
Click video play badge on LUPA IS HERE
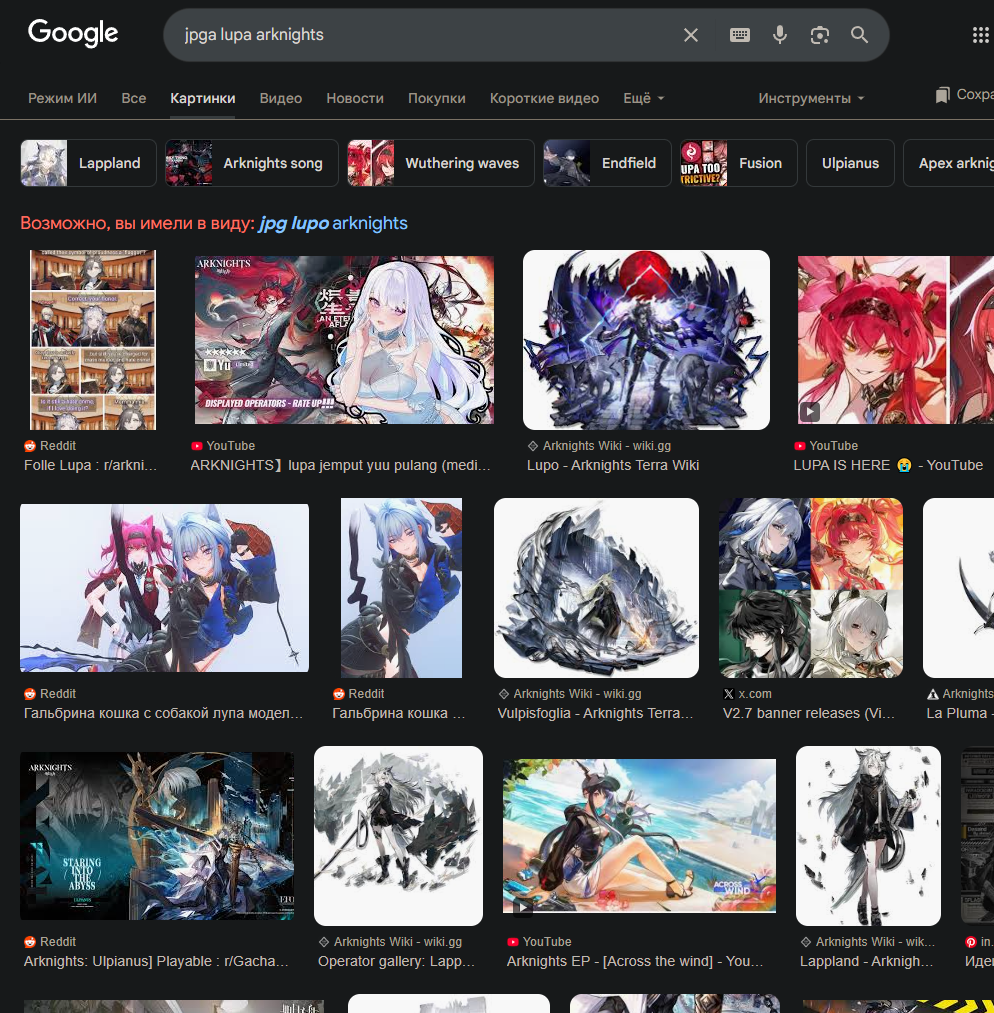click(x=809, y=412)
